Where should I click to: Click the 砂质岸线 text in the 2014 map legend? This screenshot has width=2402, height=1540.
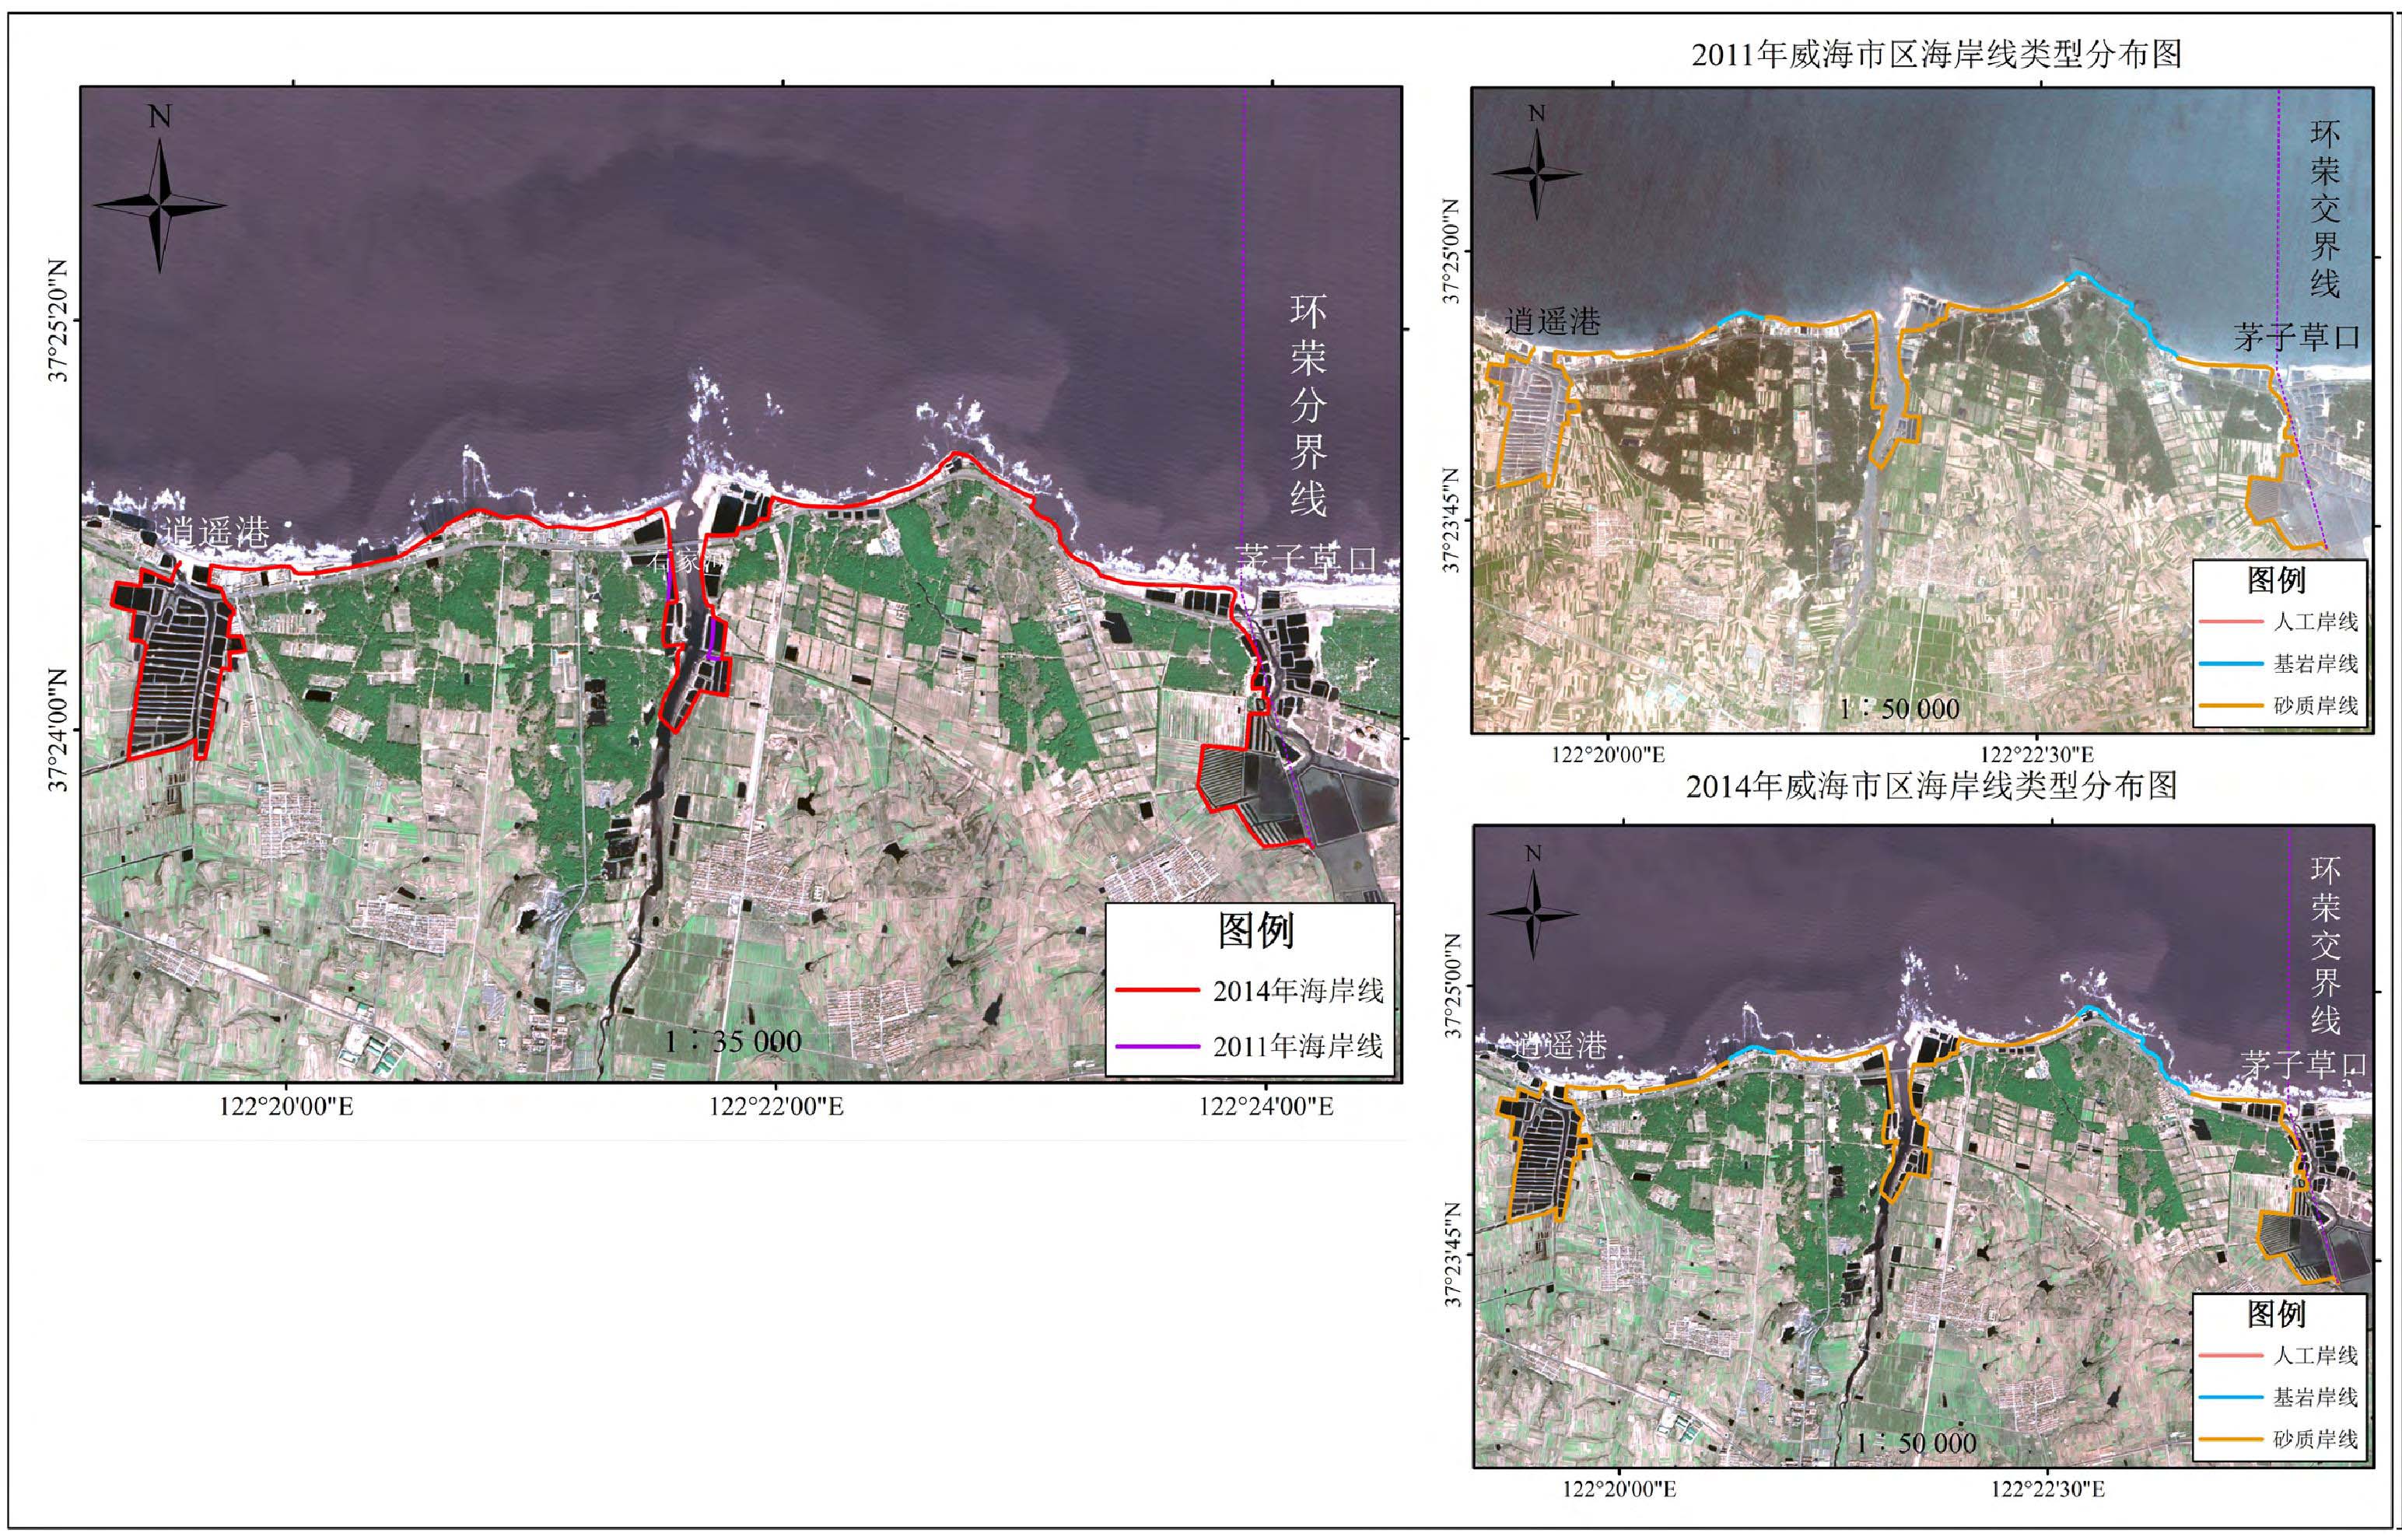[2316, 1440]
